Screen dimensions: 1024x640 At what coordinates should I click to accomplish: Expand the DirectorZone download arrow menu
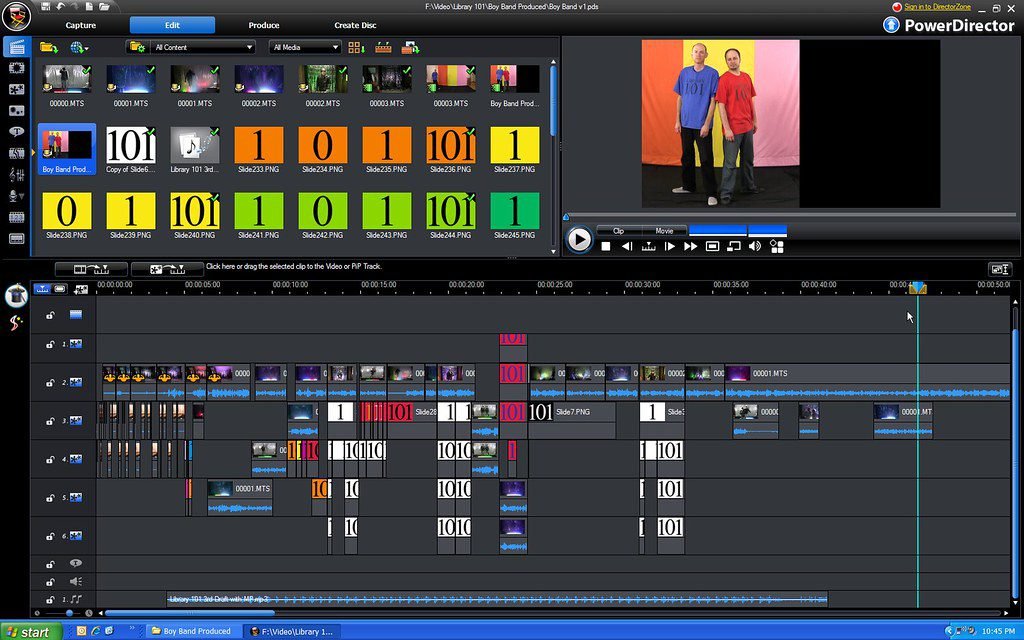85,46
